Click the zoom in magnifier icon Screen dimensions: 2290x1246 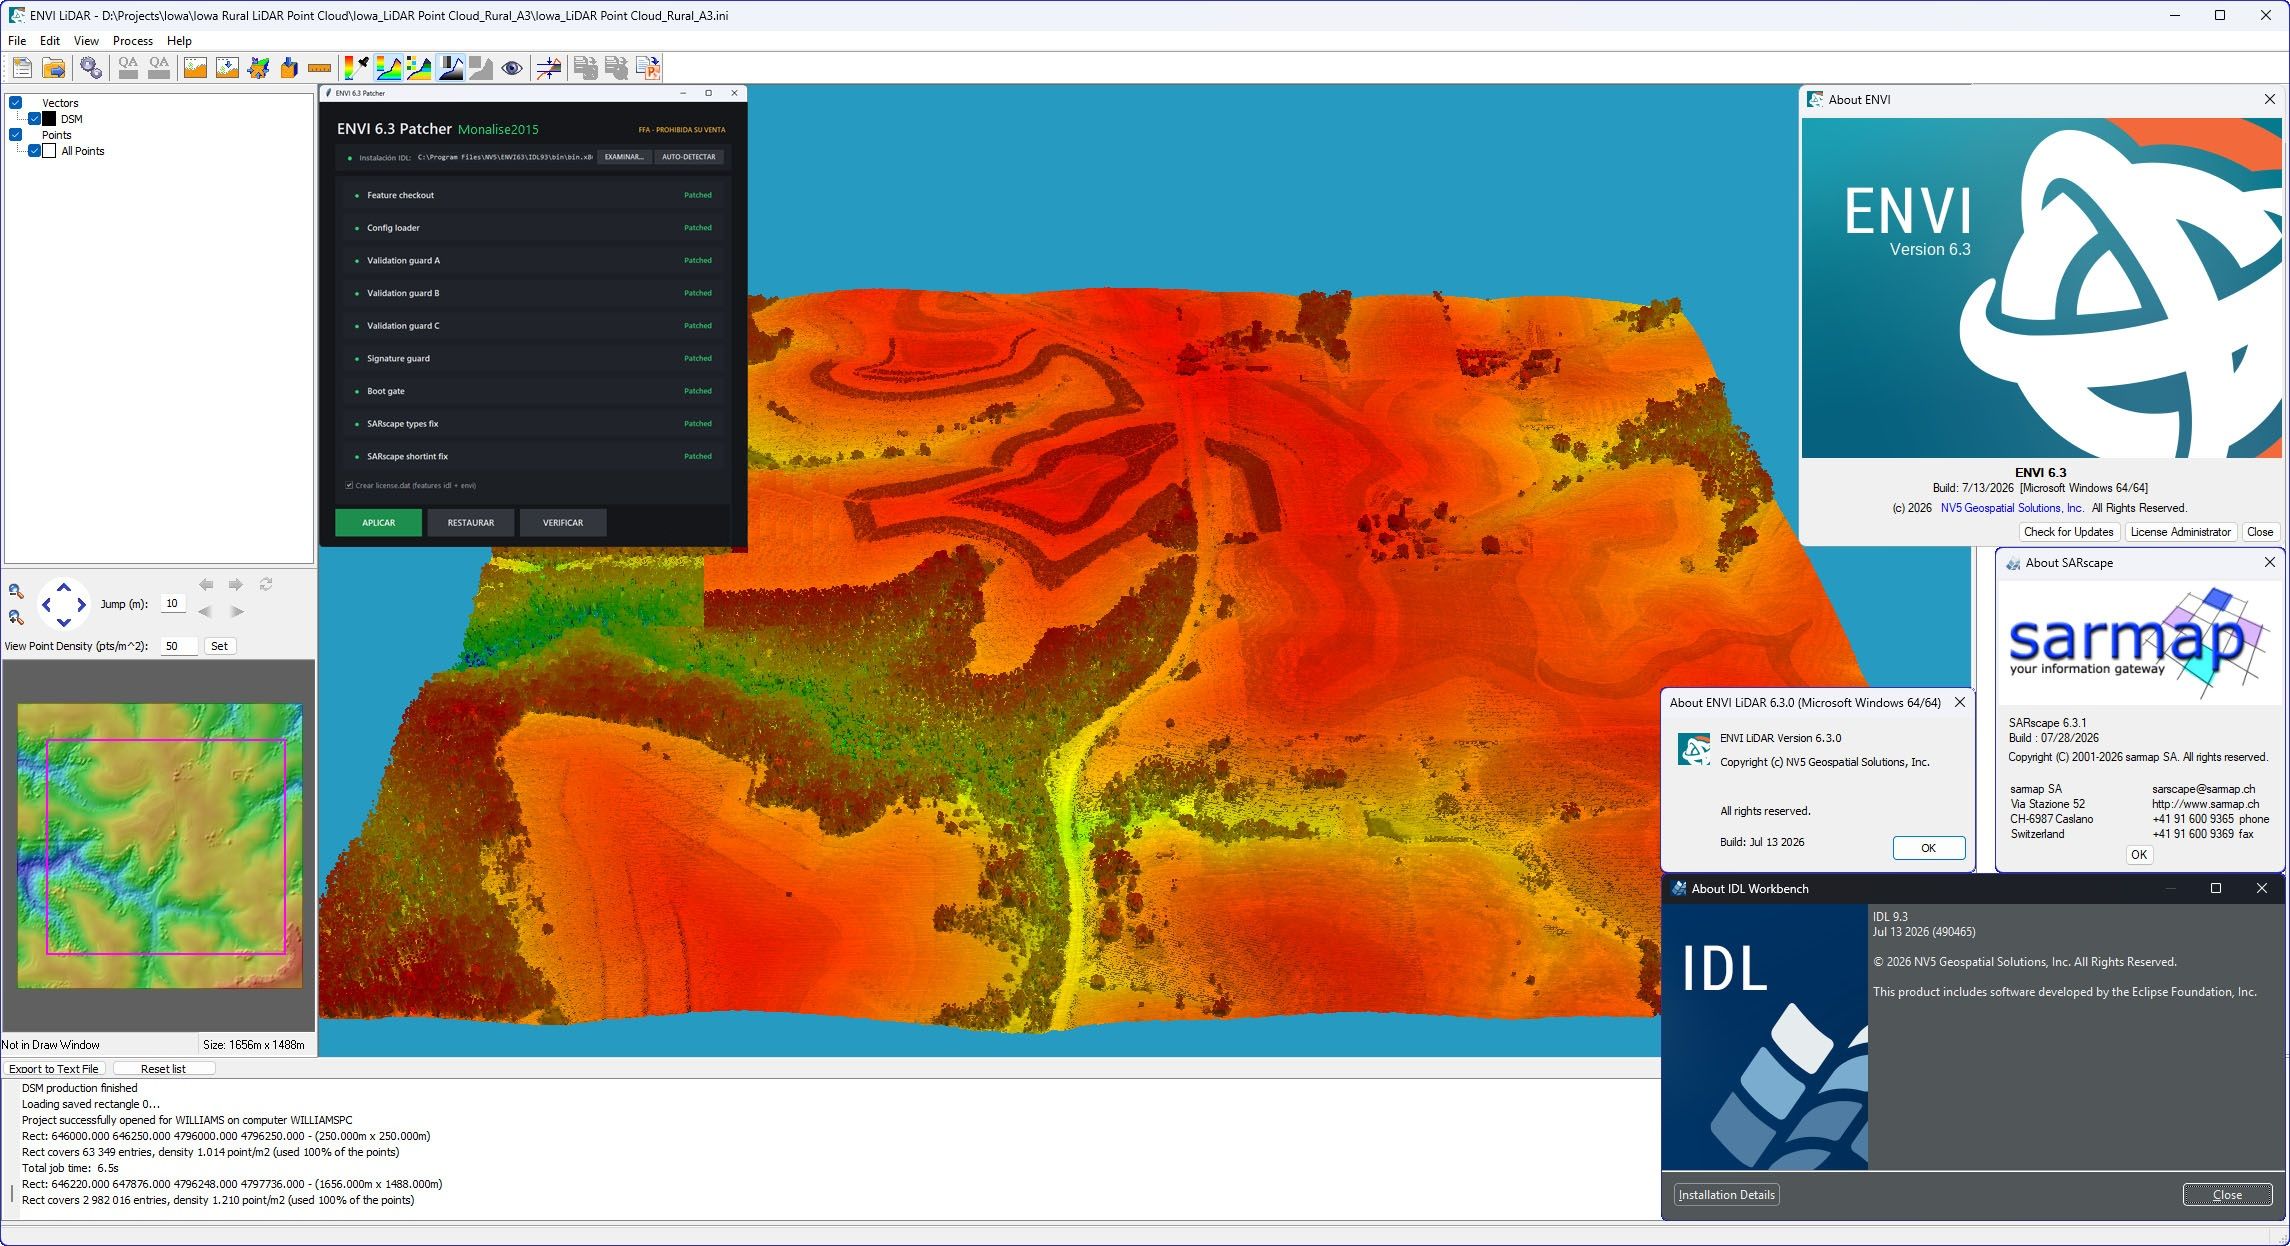coord(16,618)
